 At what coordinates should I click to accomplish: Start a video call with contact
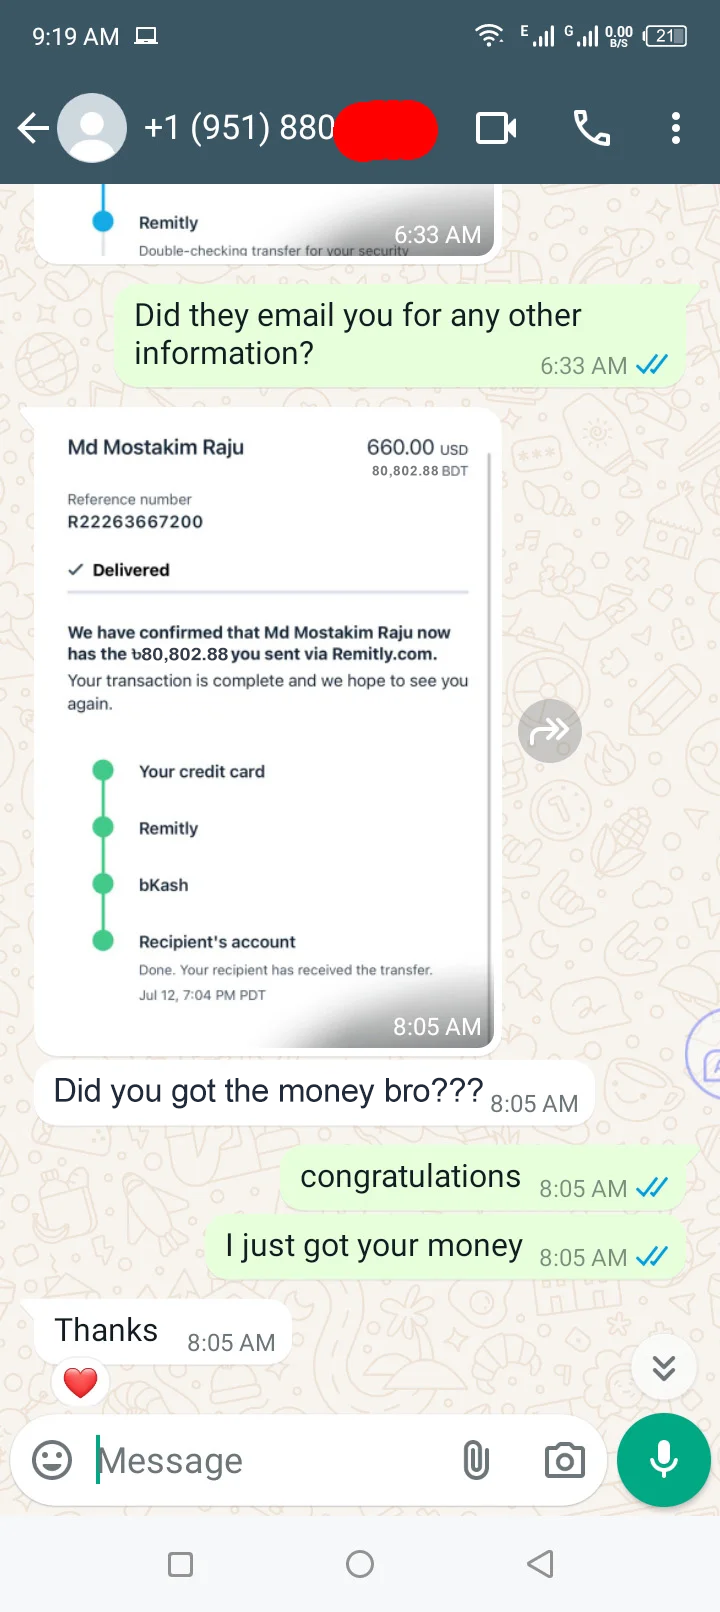tap(496, 128)
